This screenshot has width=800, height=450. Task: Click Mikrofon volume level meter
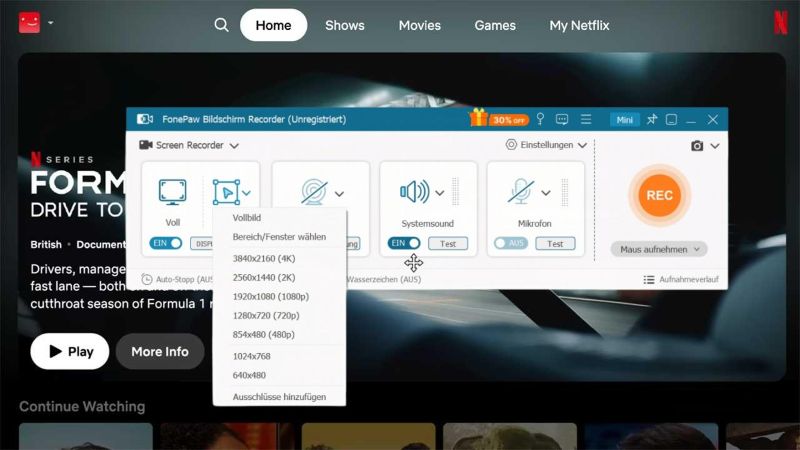tap(565, 192)
